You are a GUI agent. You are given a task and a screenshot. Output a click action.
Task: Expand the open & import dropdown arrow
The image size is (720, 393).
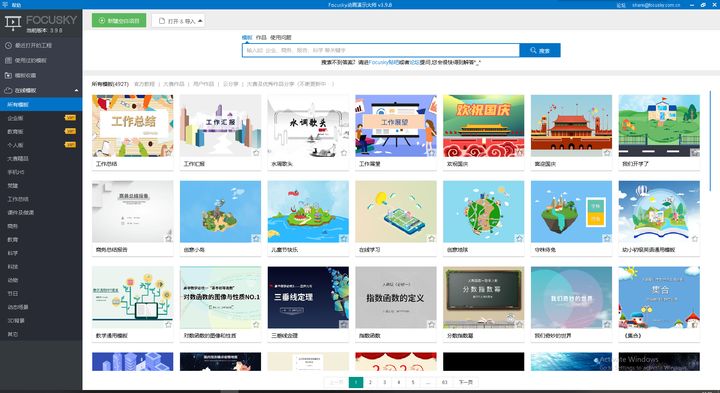point(200,21)
